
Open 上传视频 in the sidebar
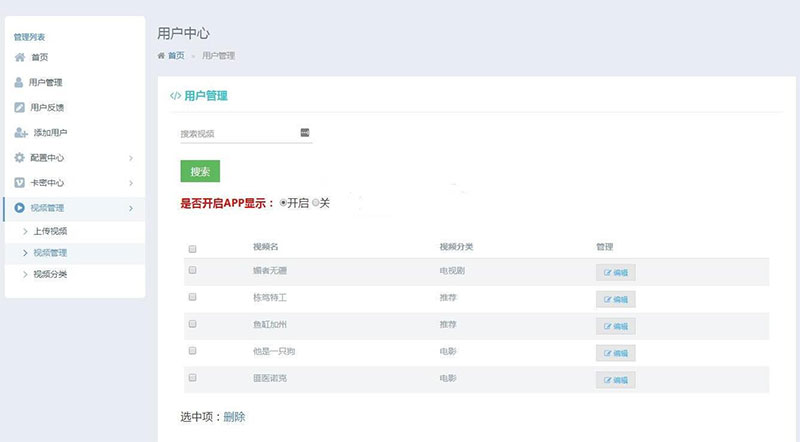coord(50,231)
